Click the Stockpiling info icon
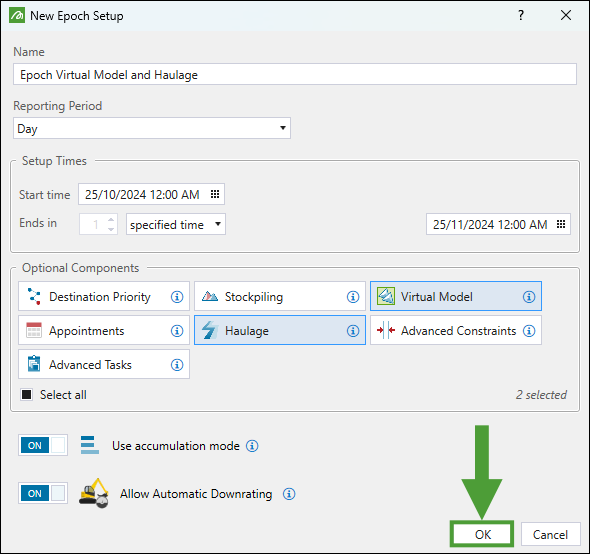Image resolution: width=590 pixels, height=554 pixels. [x=353, y=297]
